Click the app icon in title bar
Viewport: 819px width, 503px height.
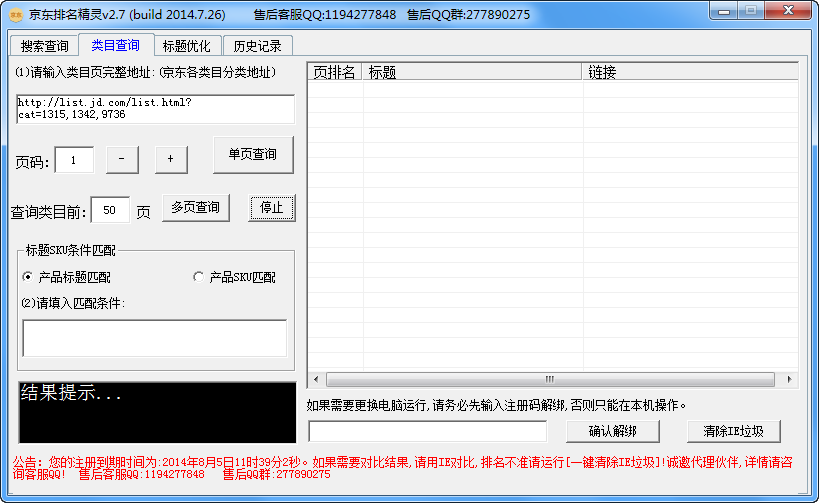pos(16,15)
